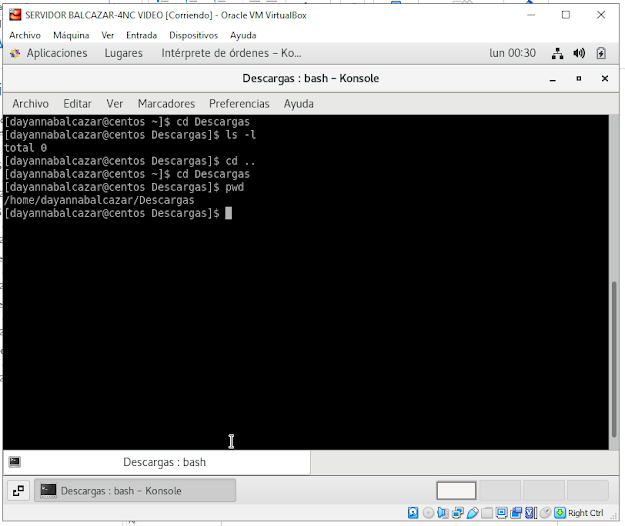Open the VirtualBox audio status icon
This screenshot has width=625, height=526.
coord(442,513)
